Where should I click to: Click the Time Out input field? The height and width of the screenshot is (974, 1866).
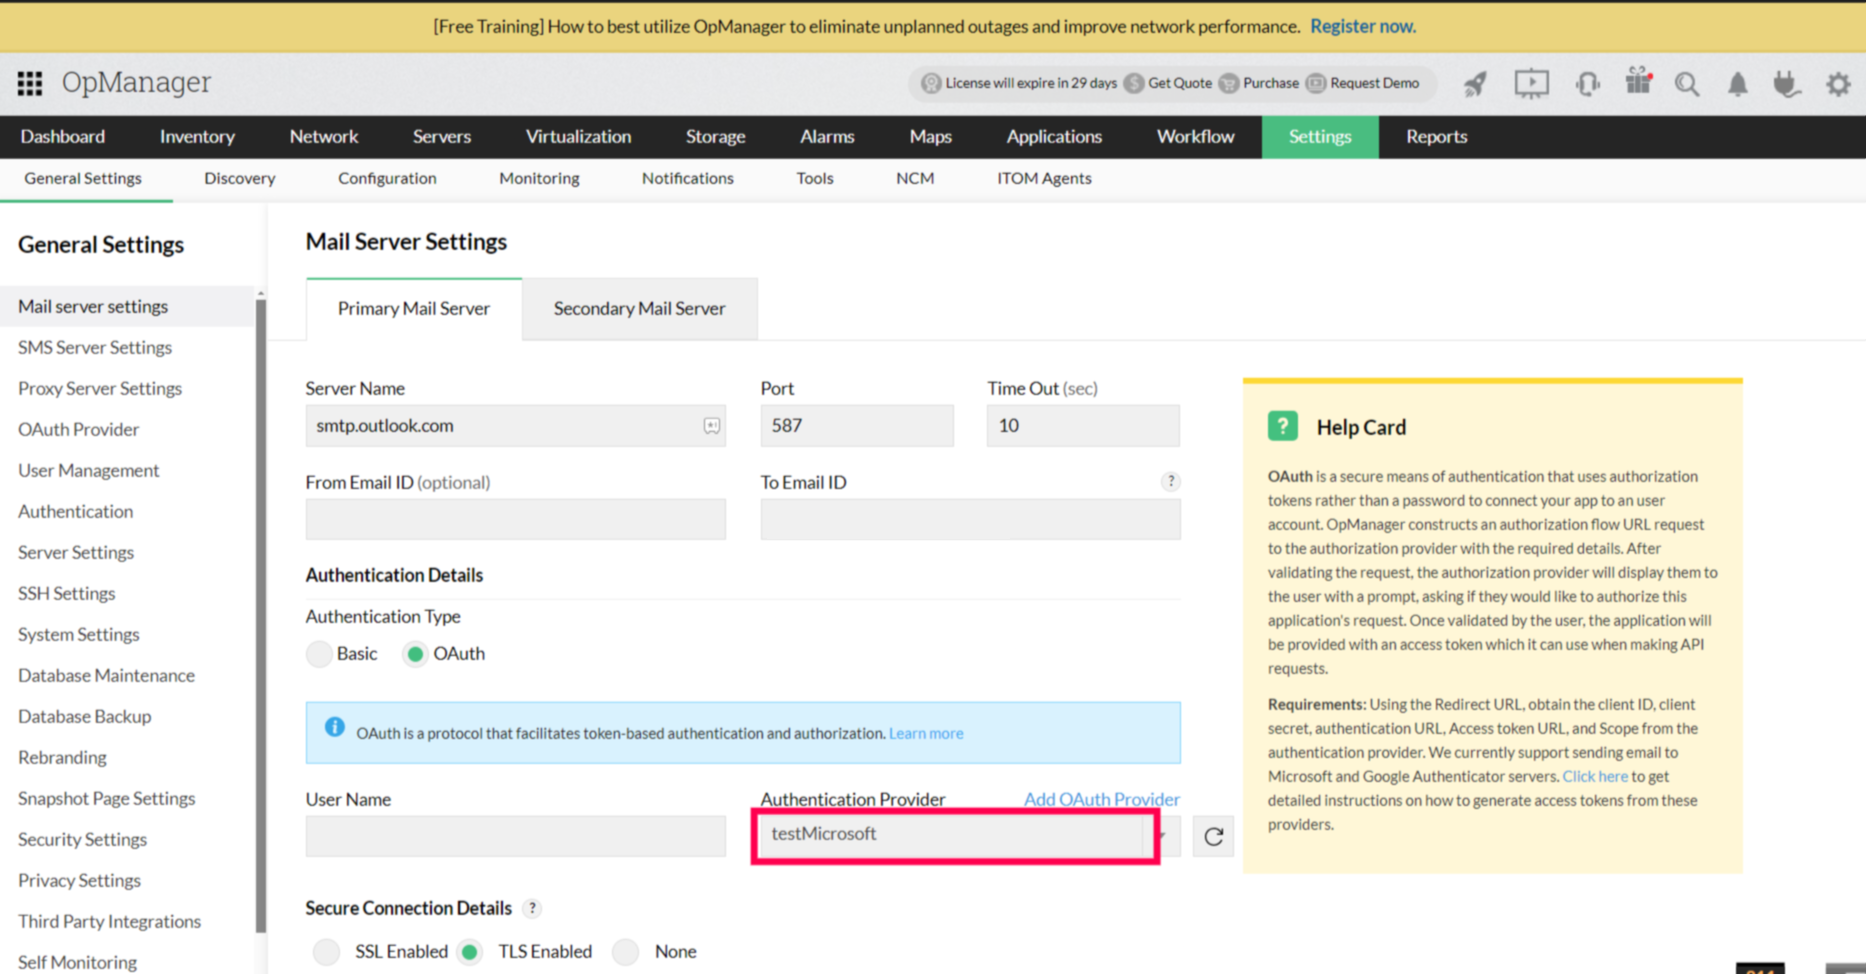pyautogui.click(x=1083, y=426)
